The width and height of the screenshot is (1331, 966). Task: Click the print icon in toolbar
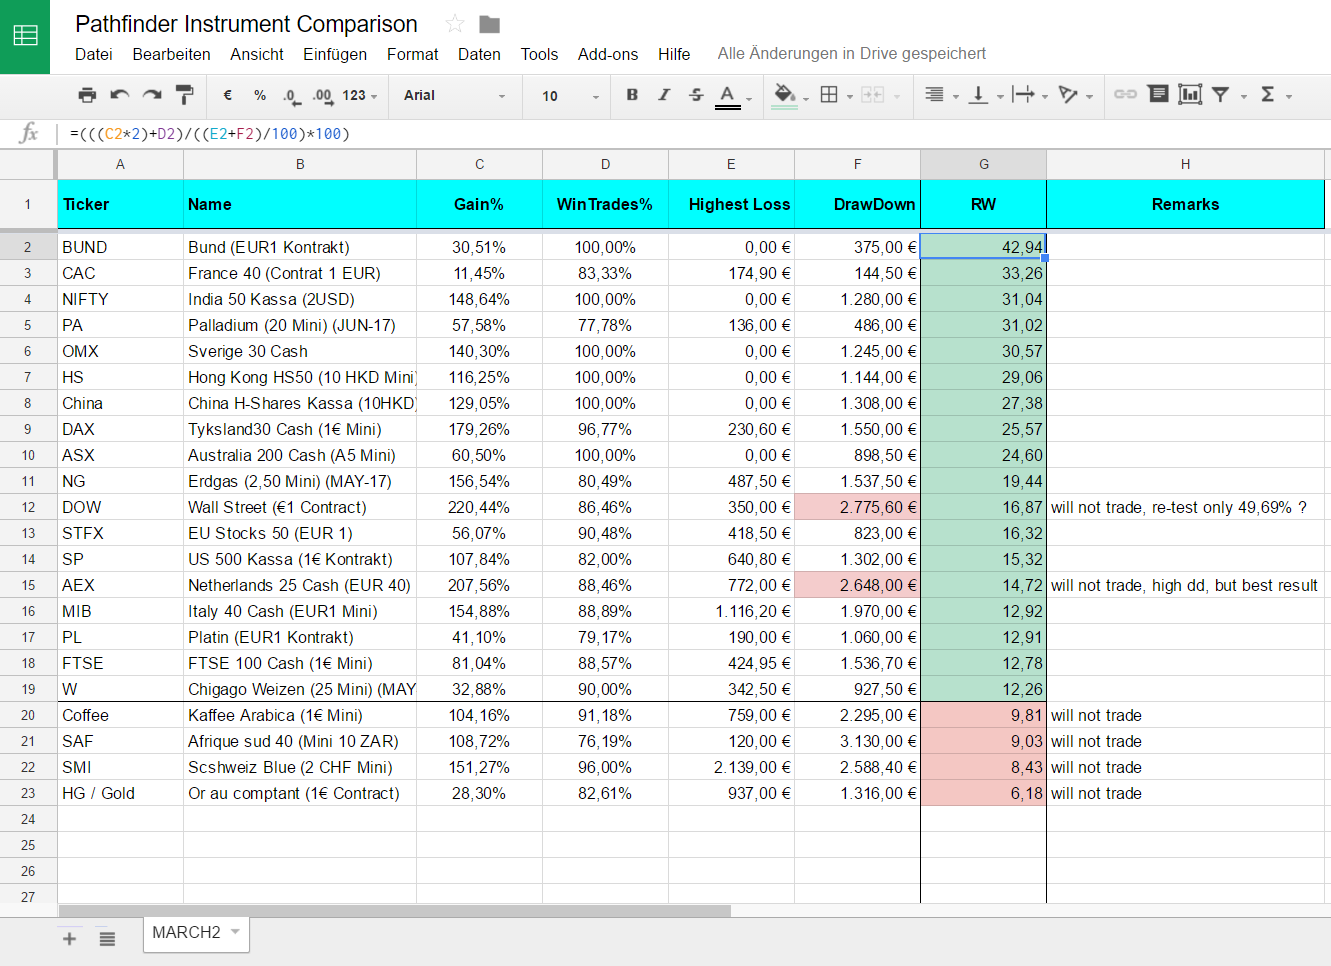[x=87, y=95]
